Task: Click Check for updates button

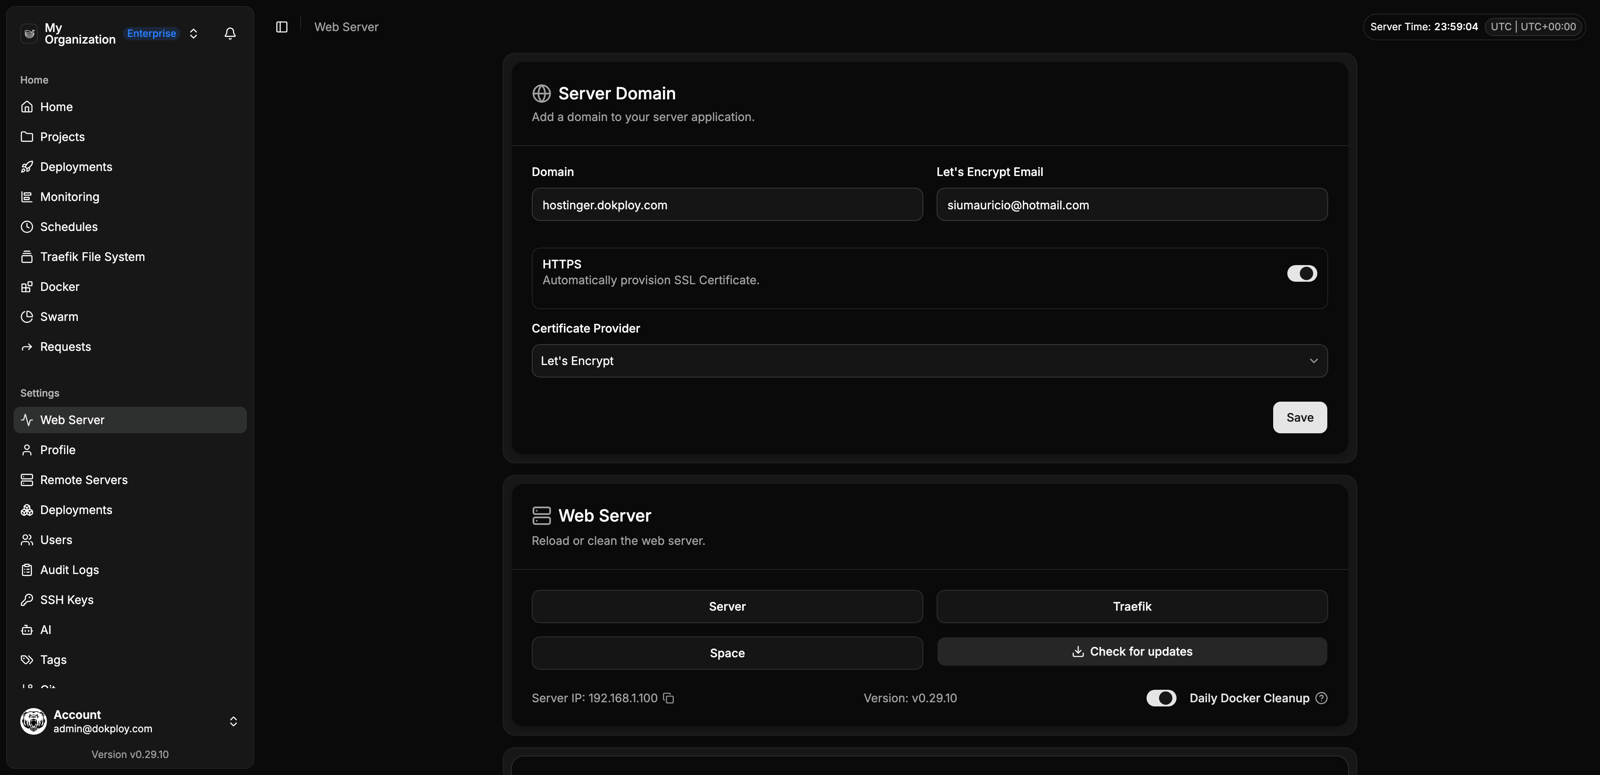Action: (x=1132, y=651)
